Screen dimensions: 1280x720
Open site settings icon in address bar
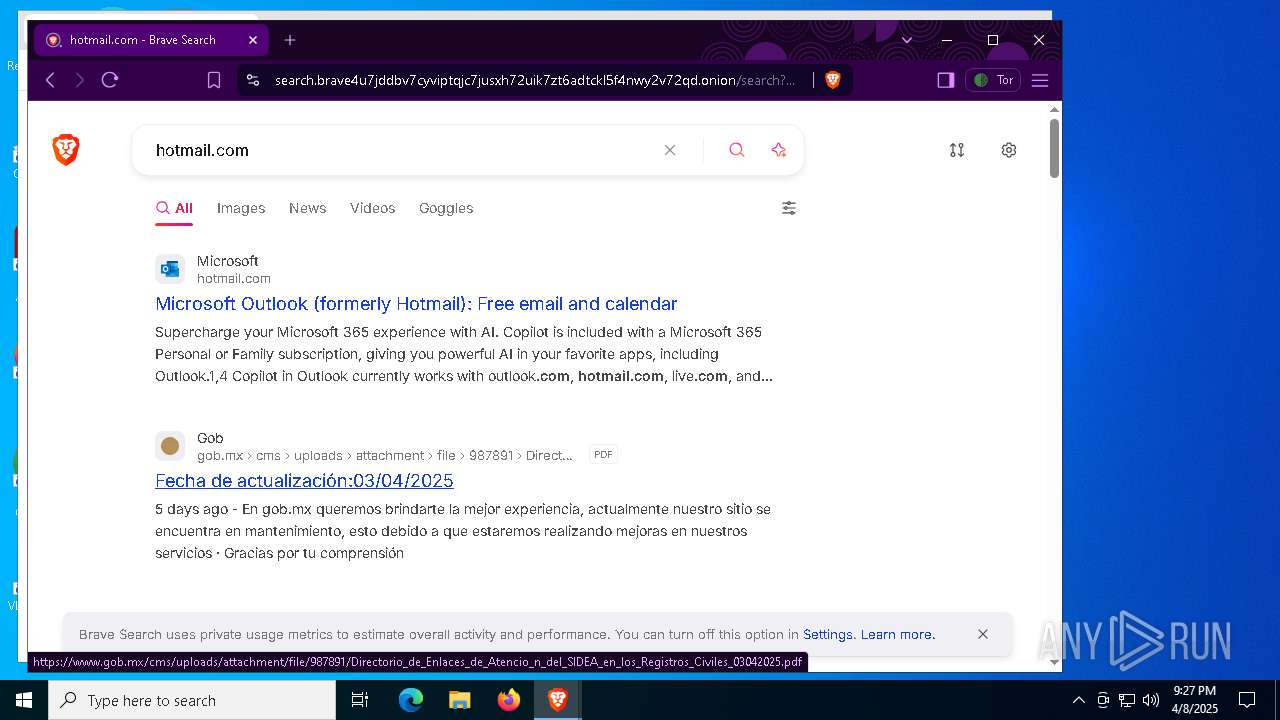(x=253, y=80)
